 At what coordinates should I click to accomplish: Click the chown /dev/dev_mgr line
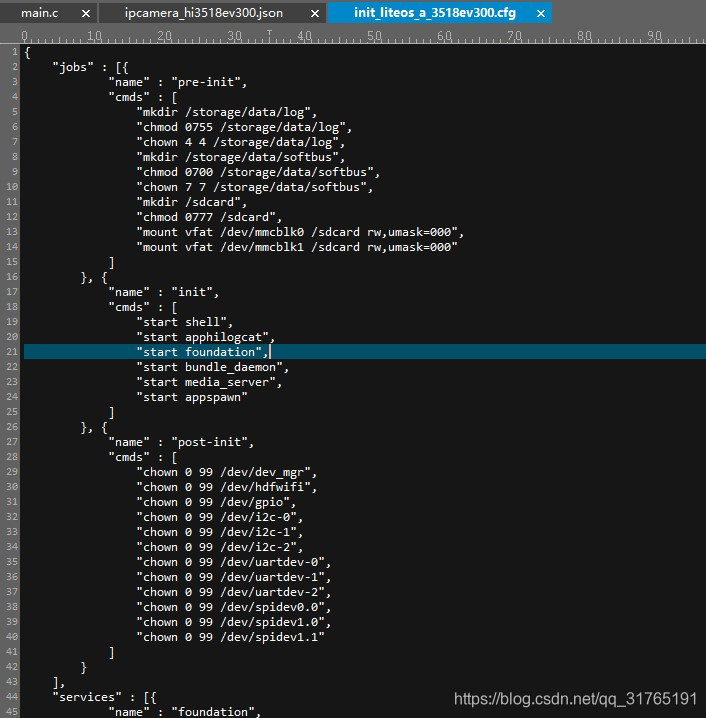point(227,472)
